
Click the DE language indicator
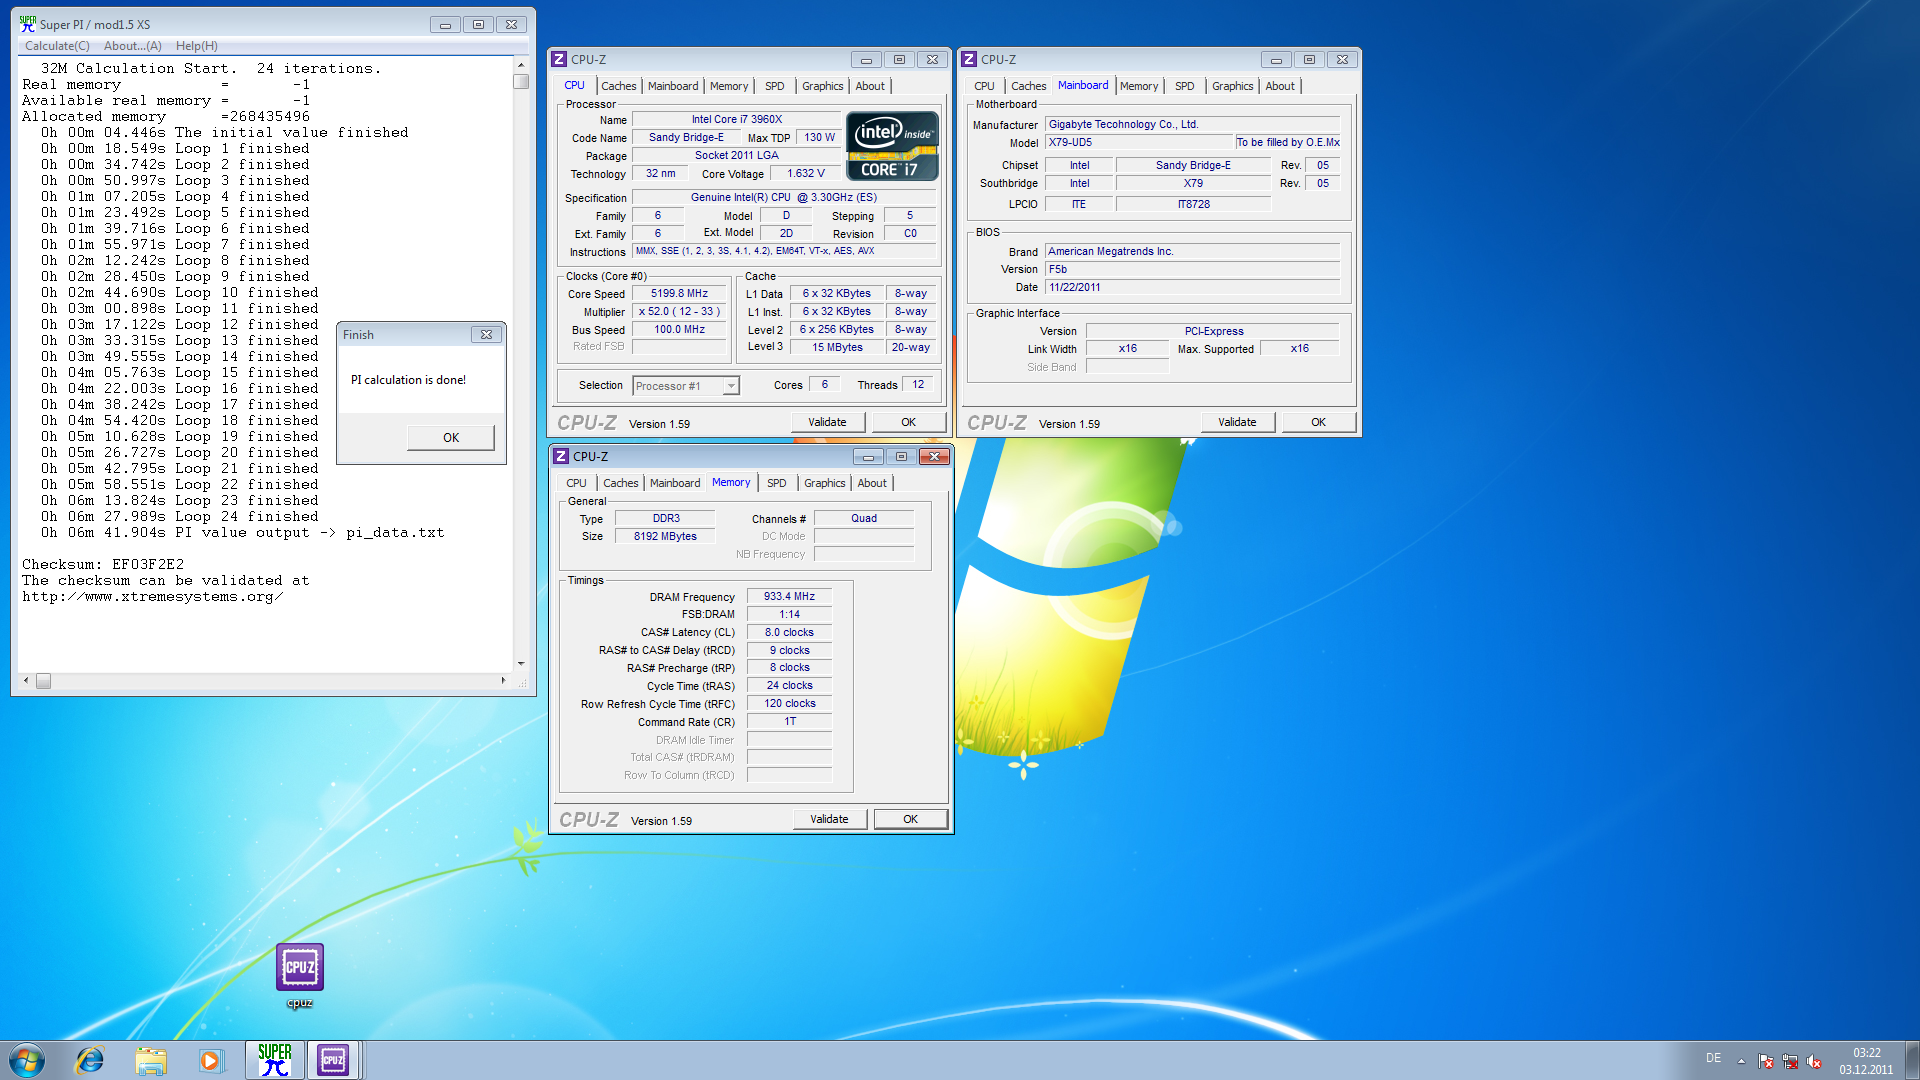point(1713,1058)
